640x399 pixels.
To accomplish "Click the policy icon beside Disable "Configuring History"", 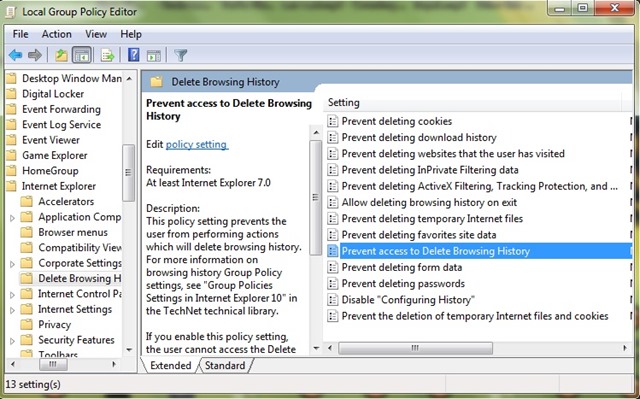I will pos(333,300).
